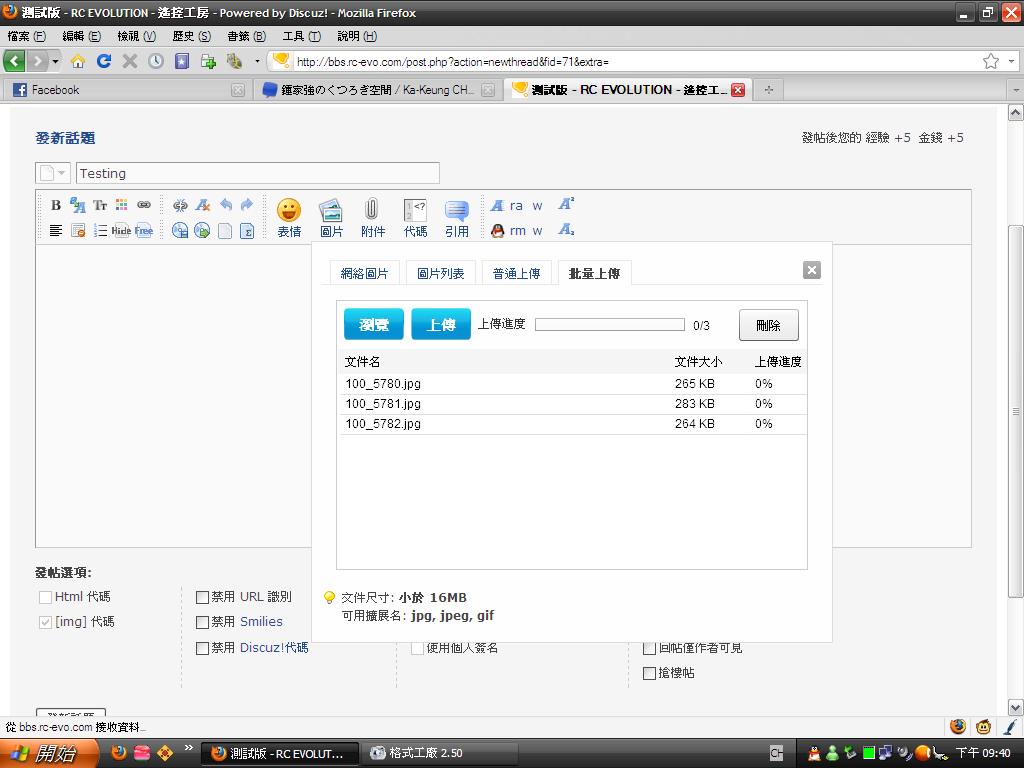Click the insert link chain icon
The width and height of the screenshot is (1024, 768).
pos(144,205)
